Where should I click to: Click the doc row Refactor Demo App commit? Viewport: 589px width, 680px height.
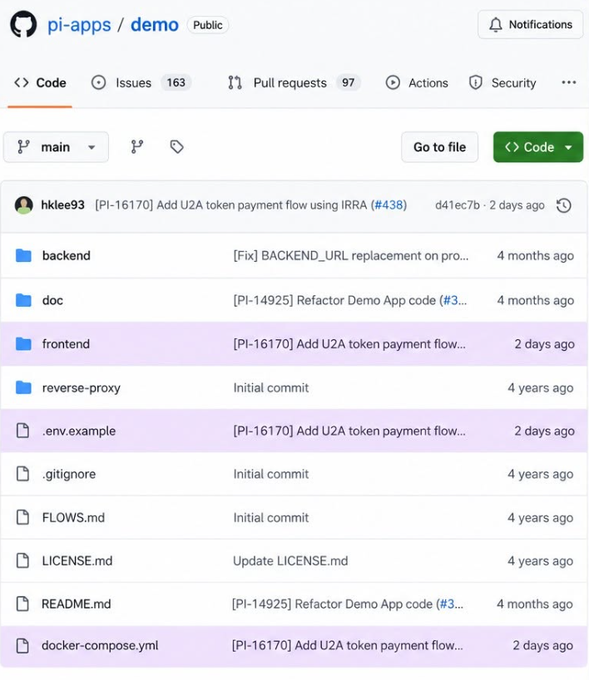point(350,300)
